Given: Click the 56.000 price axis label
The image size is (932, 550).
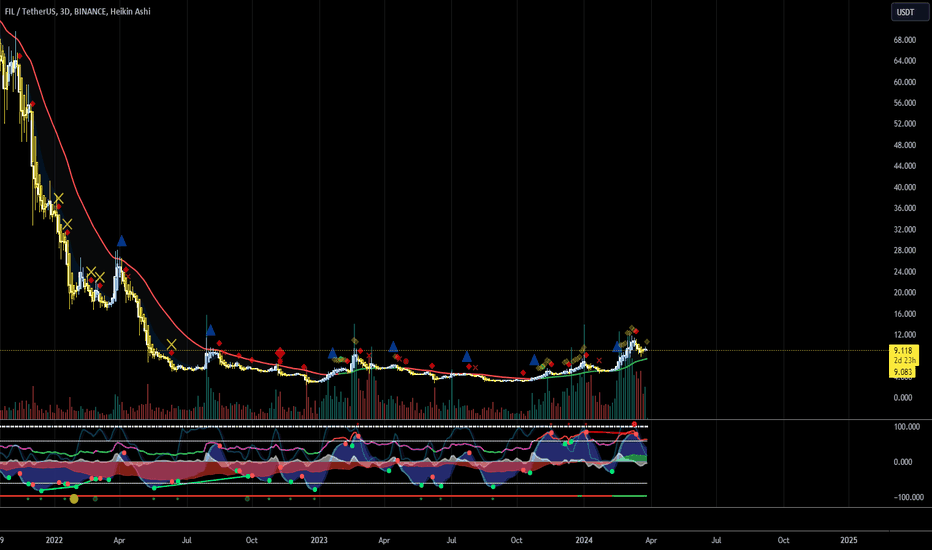Looking at the screenshot, I should (x=904, y=103).
